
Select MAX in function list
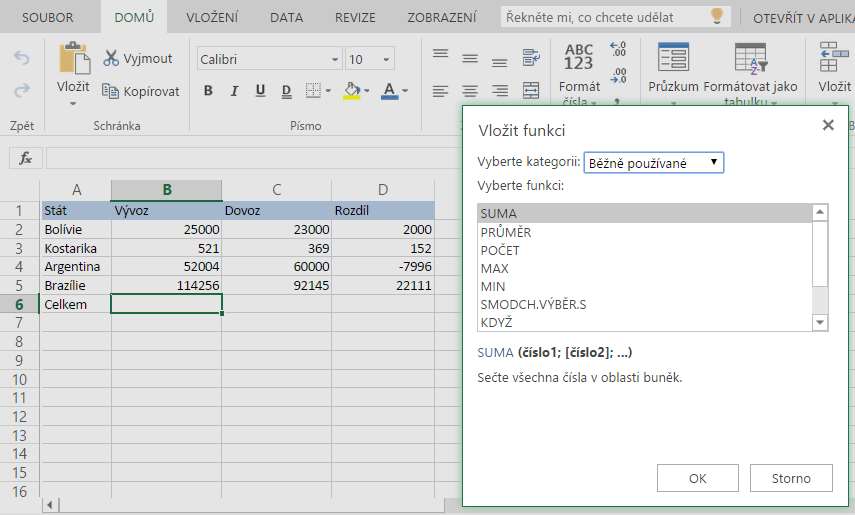tap(644, 268)
